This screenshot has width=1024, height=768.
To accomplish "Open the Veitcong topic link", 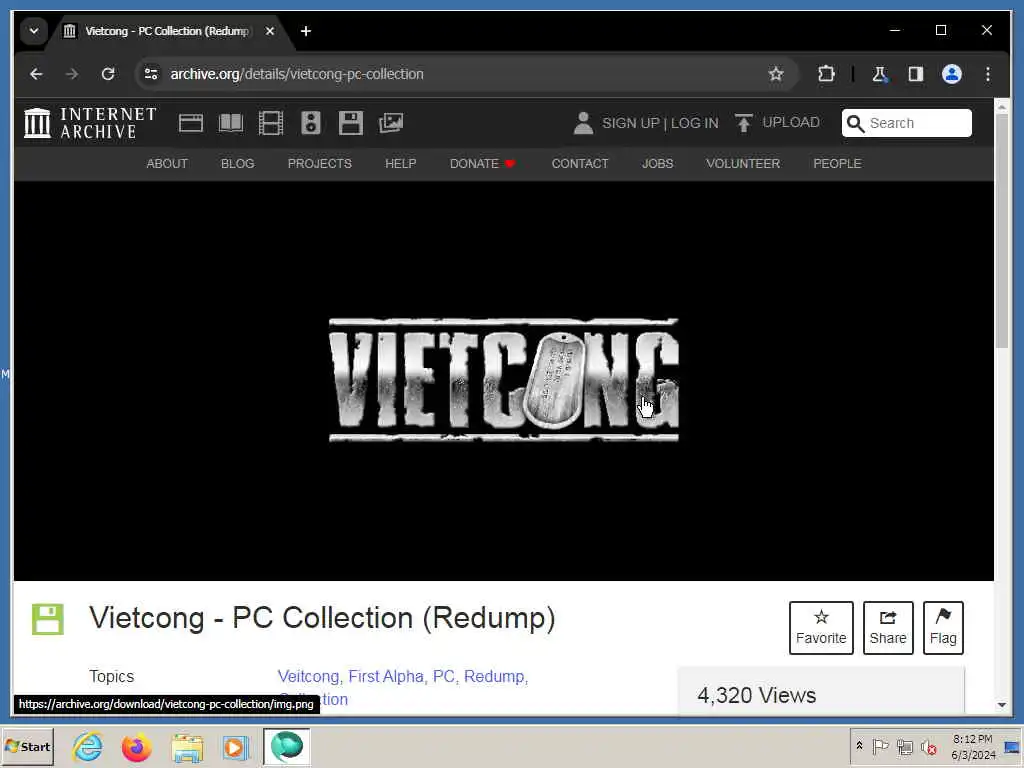I will 308,677.
